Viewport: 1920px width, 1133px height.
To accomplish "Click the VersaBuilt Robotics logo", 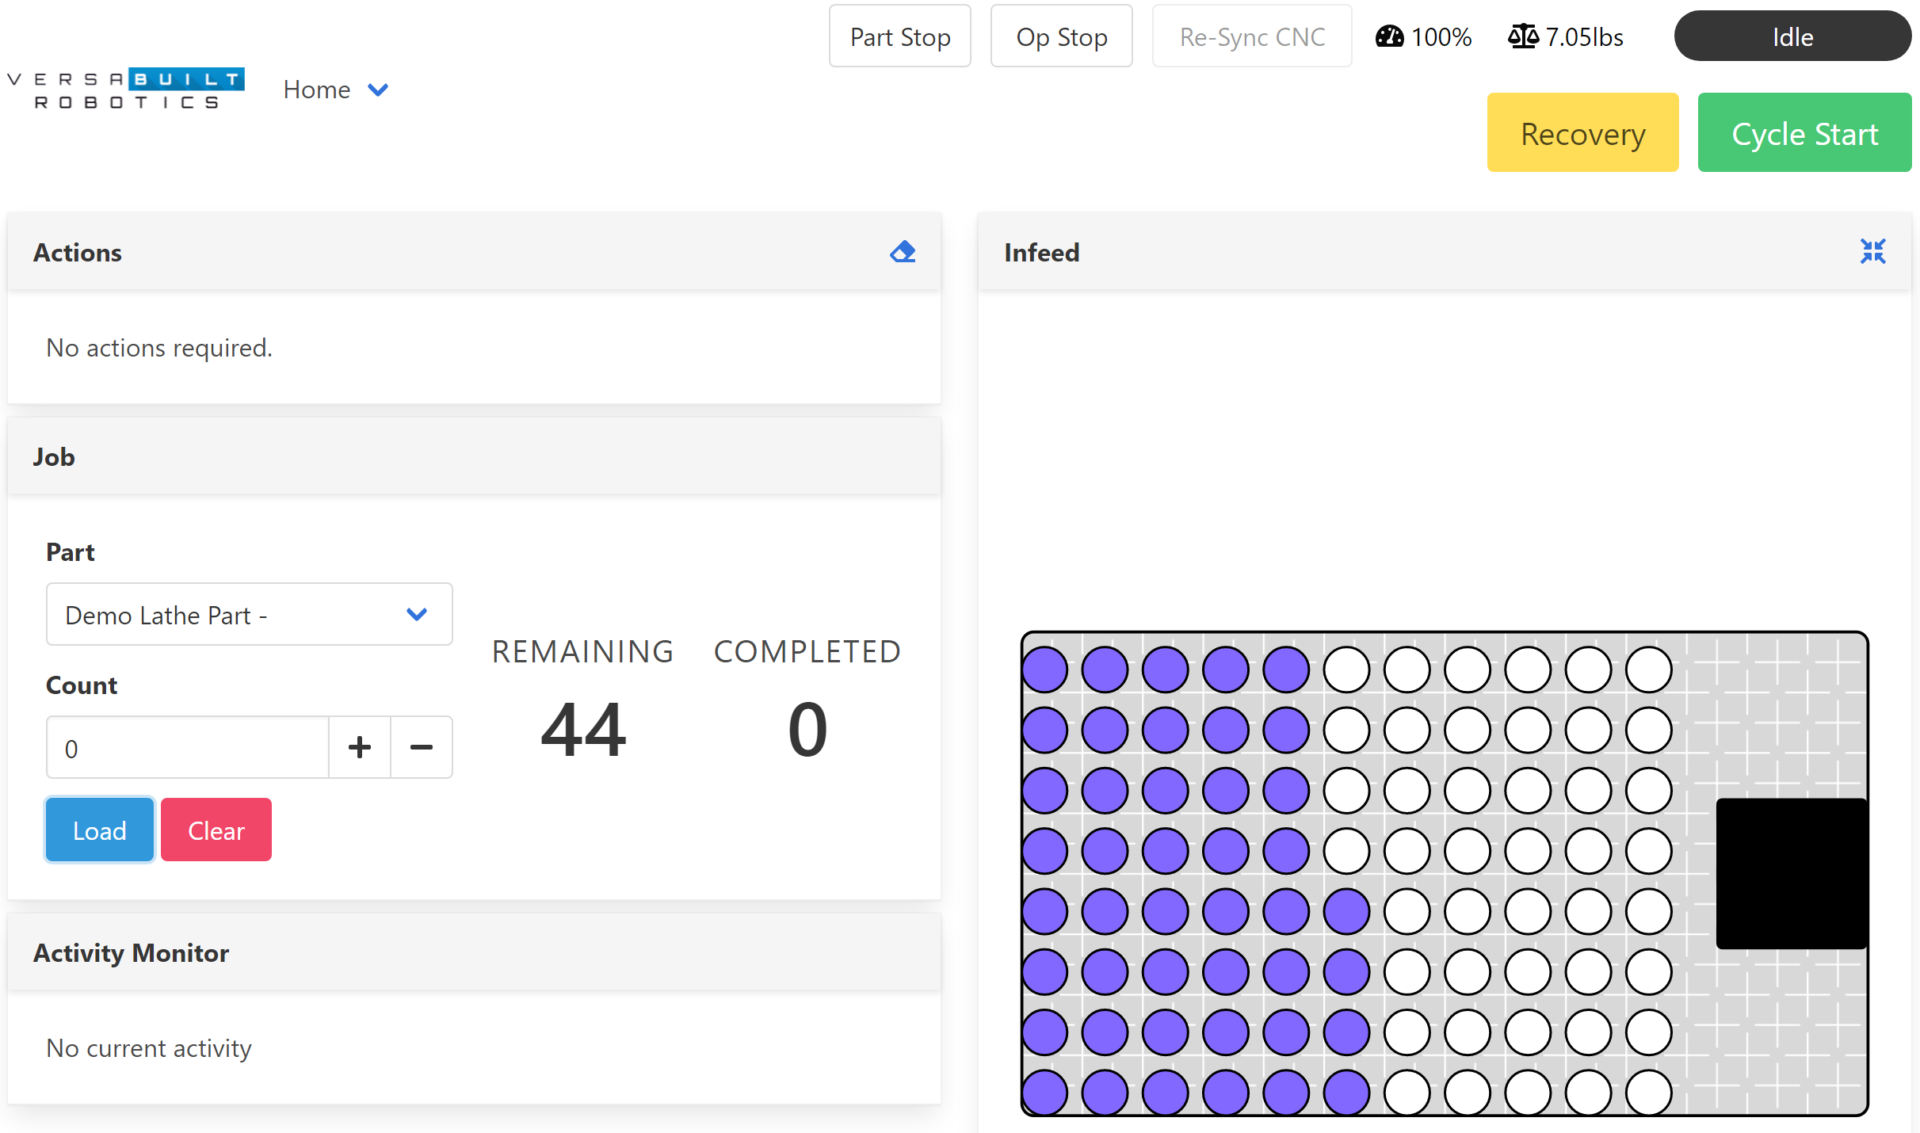I will (126, 89).
